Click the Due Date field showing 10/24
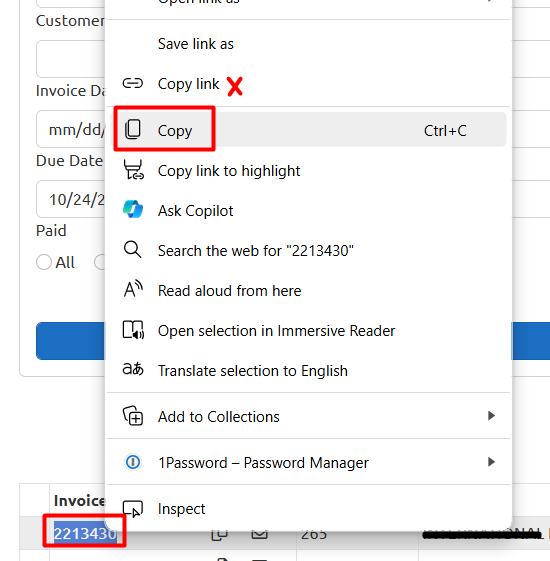 70,199
